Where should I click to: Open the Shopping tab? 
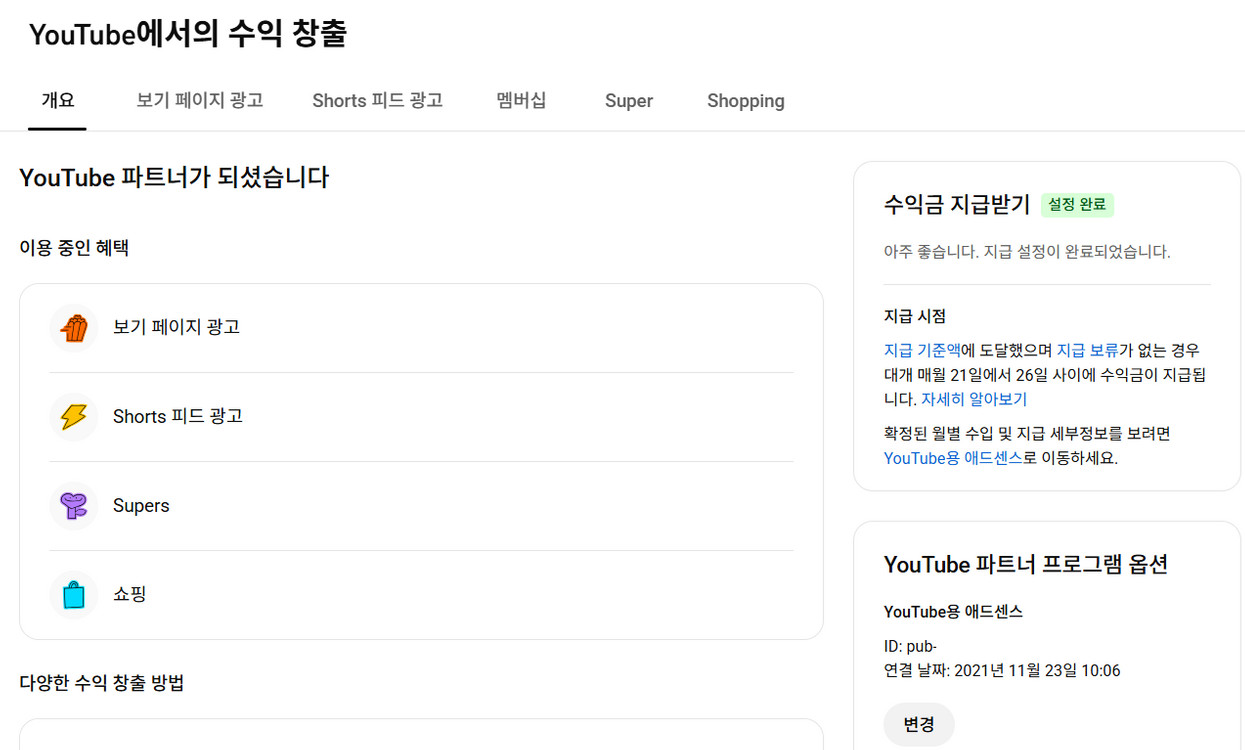click(745, 100)
